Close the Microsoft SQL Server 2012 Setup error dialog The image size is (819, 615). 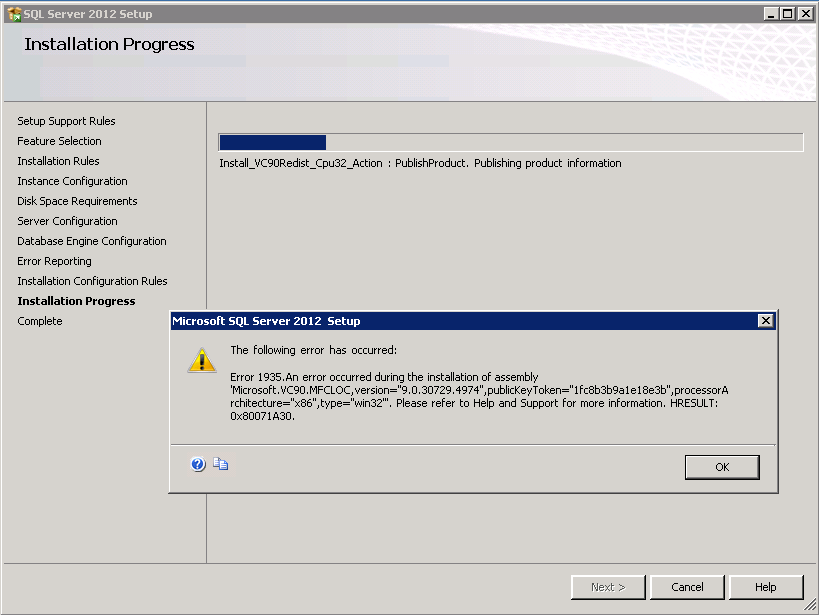click(x=765, y=321)
